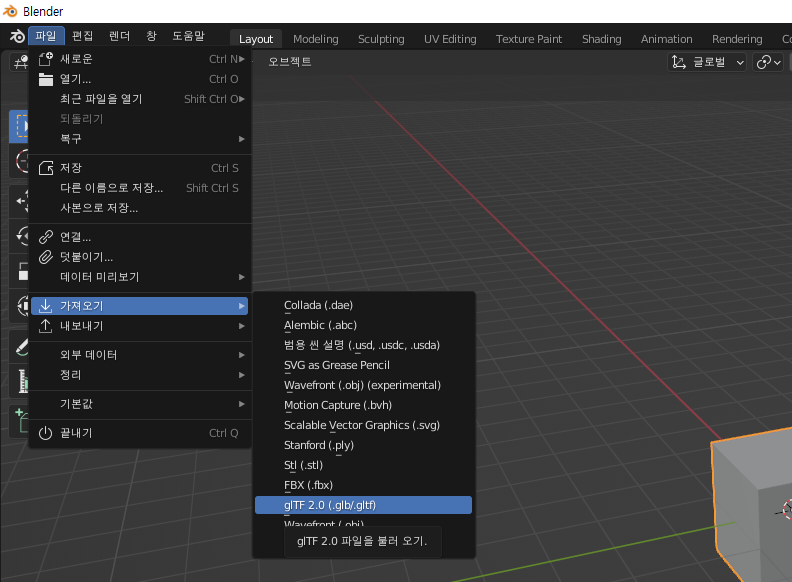Import Scalable Vector Graphics (.svg)
This screenshot has height=582, width=792.
(363, 425)
